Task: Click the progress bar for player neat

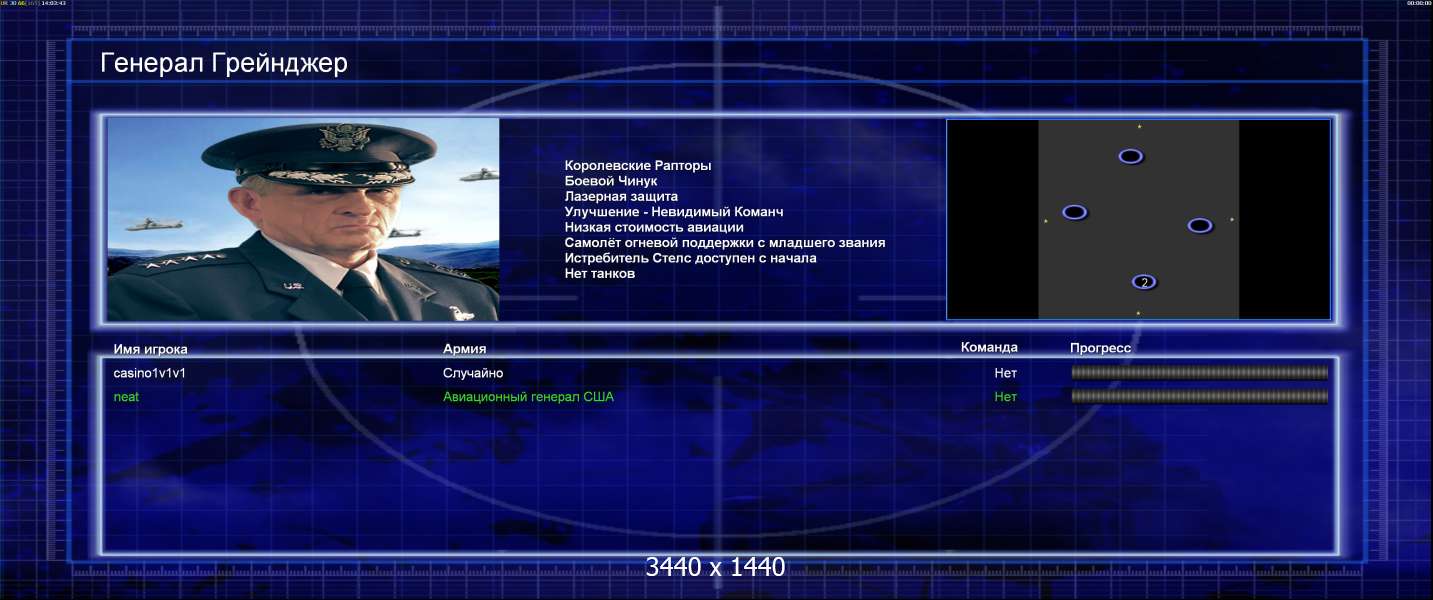Action: tap(1200, 396)
